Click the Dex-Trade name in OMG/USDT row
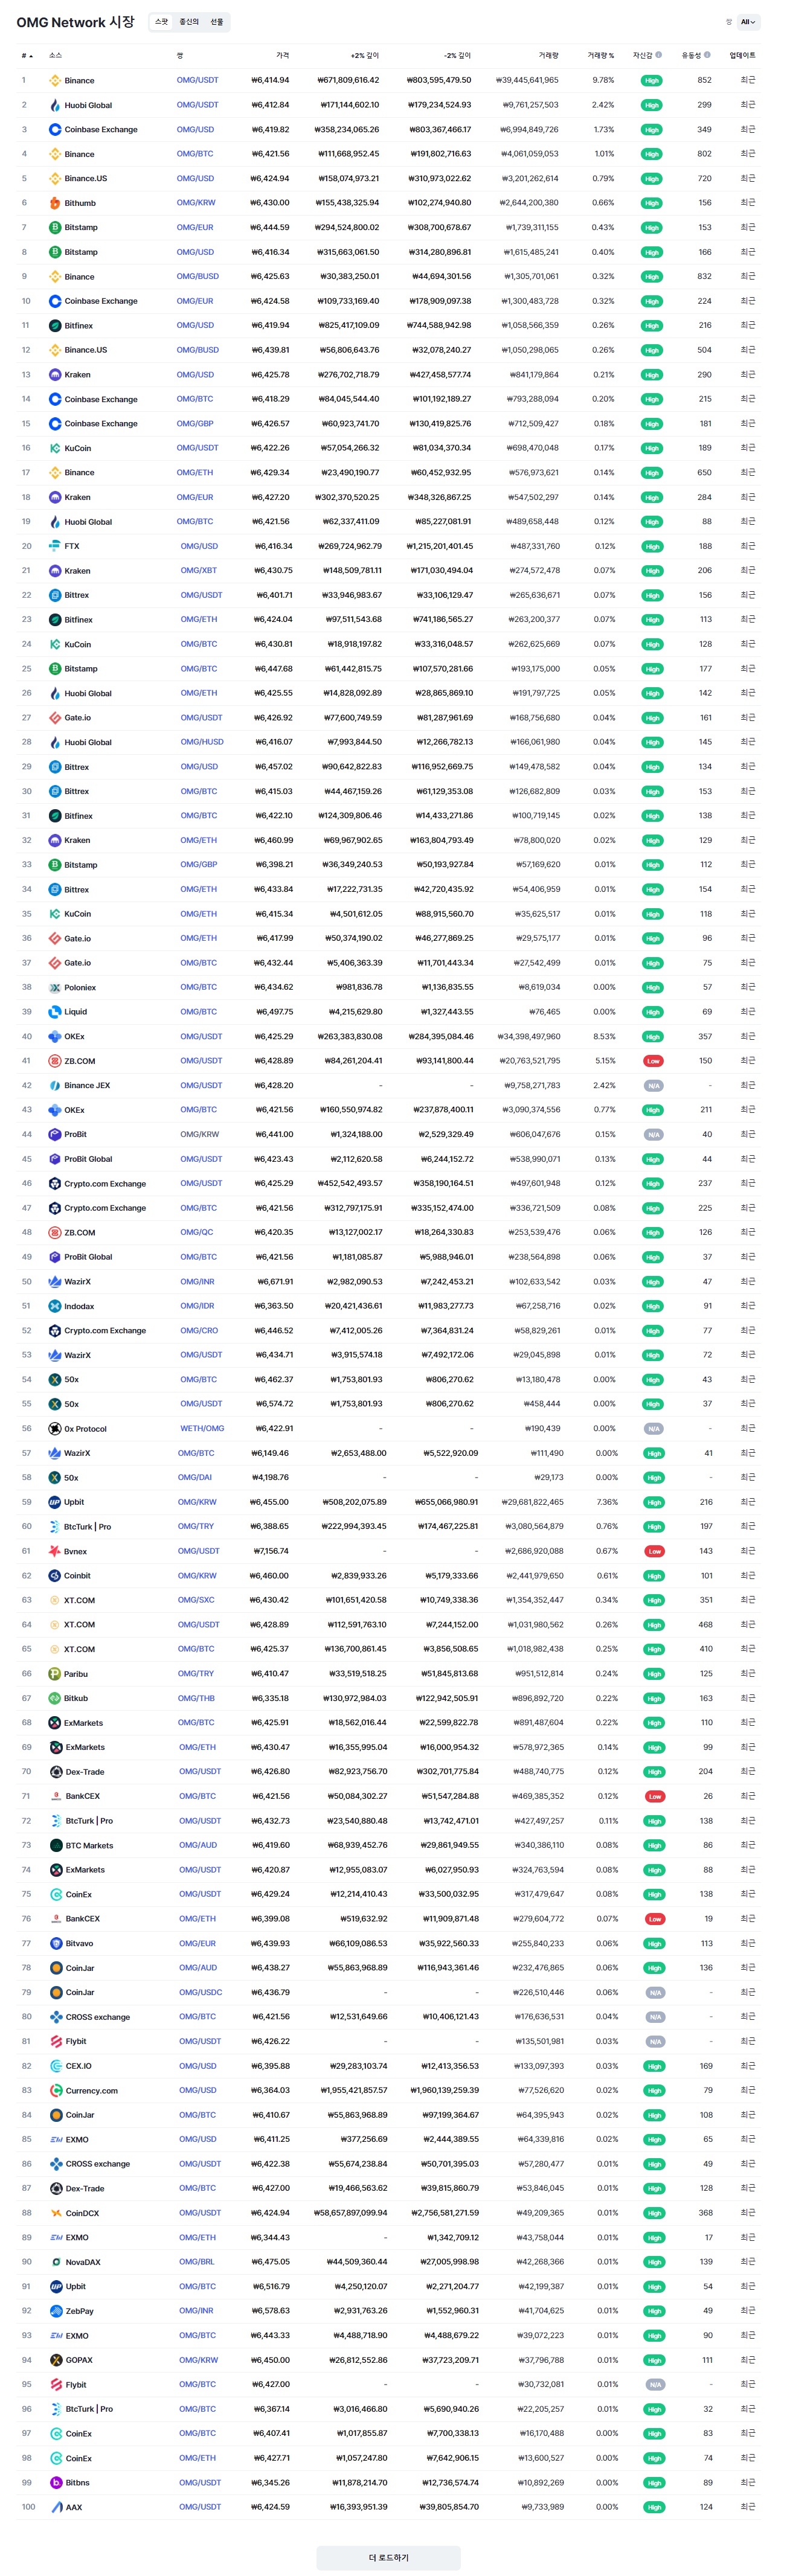The width and height of the screenshot is (787, 2576). coord(85,1772)
